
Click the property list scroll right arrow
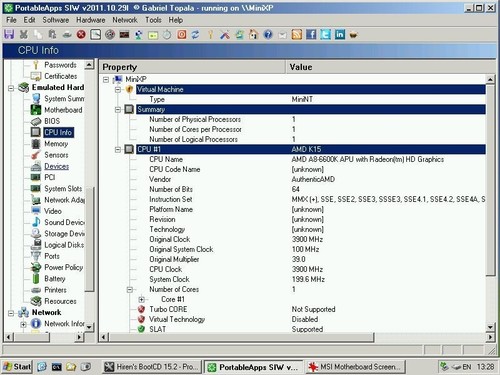tap(490, 337)
